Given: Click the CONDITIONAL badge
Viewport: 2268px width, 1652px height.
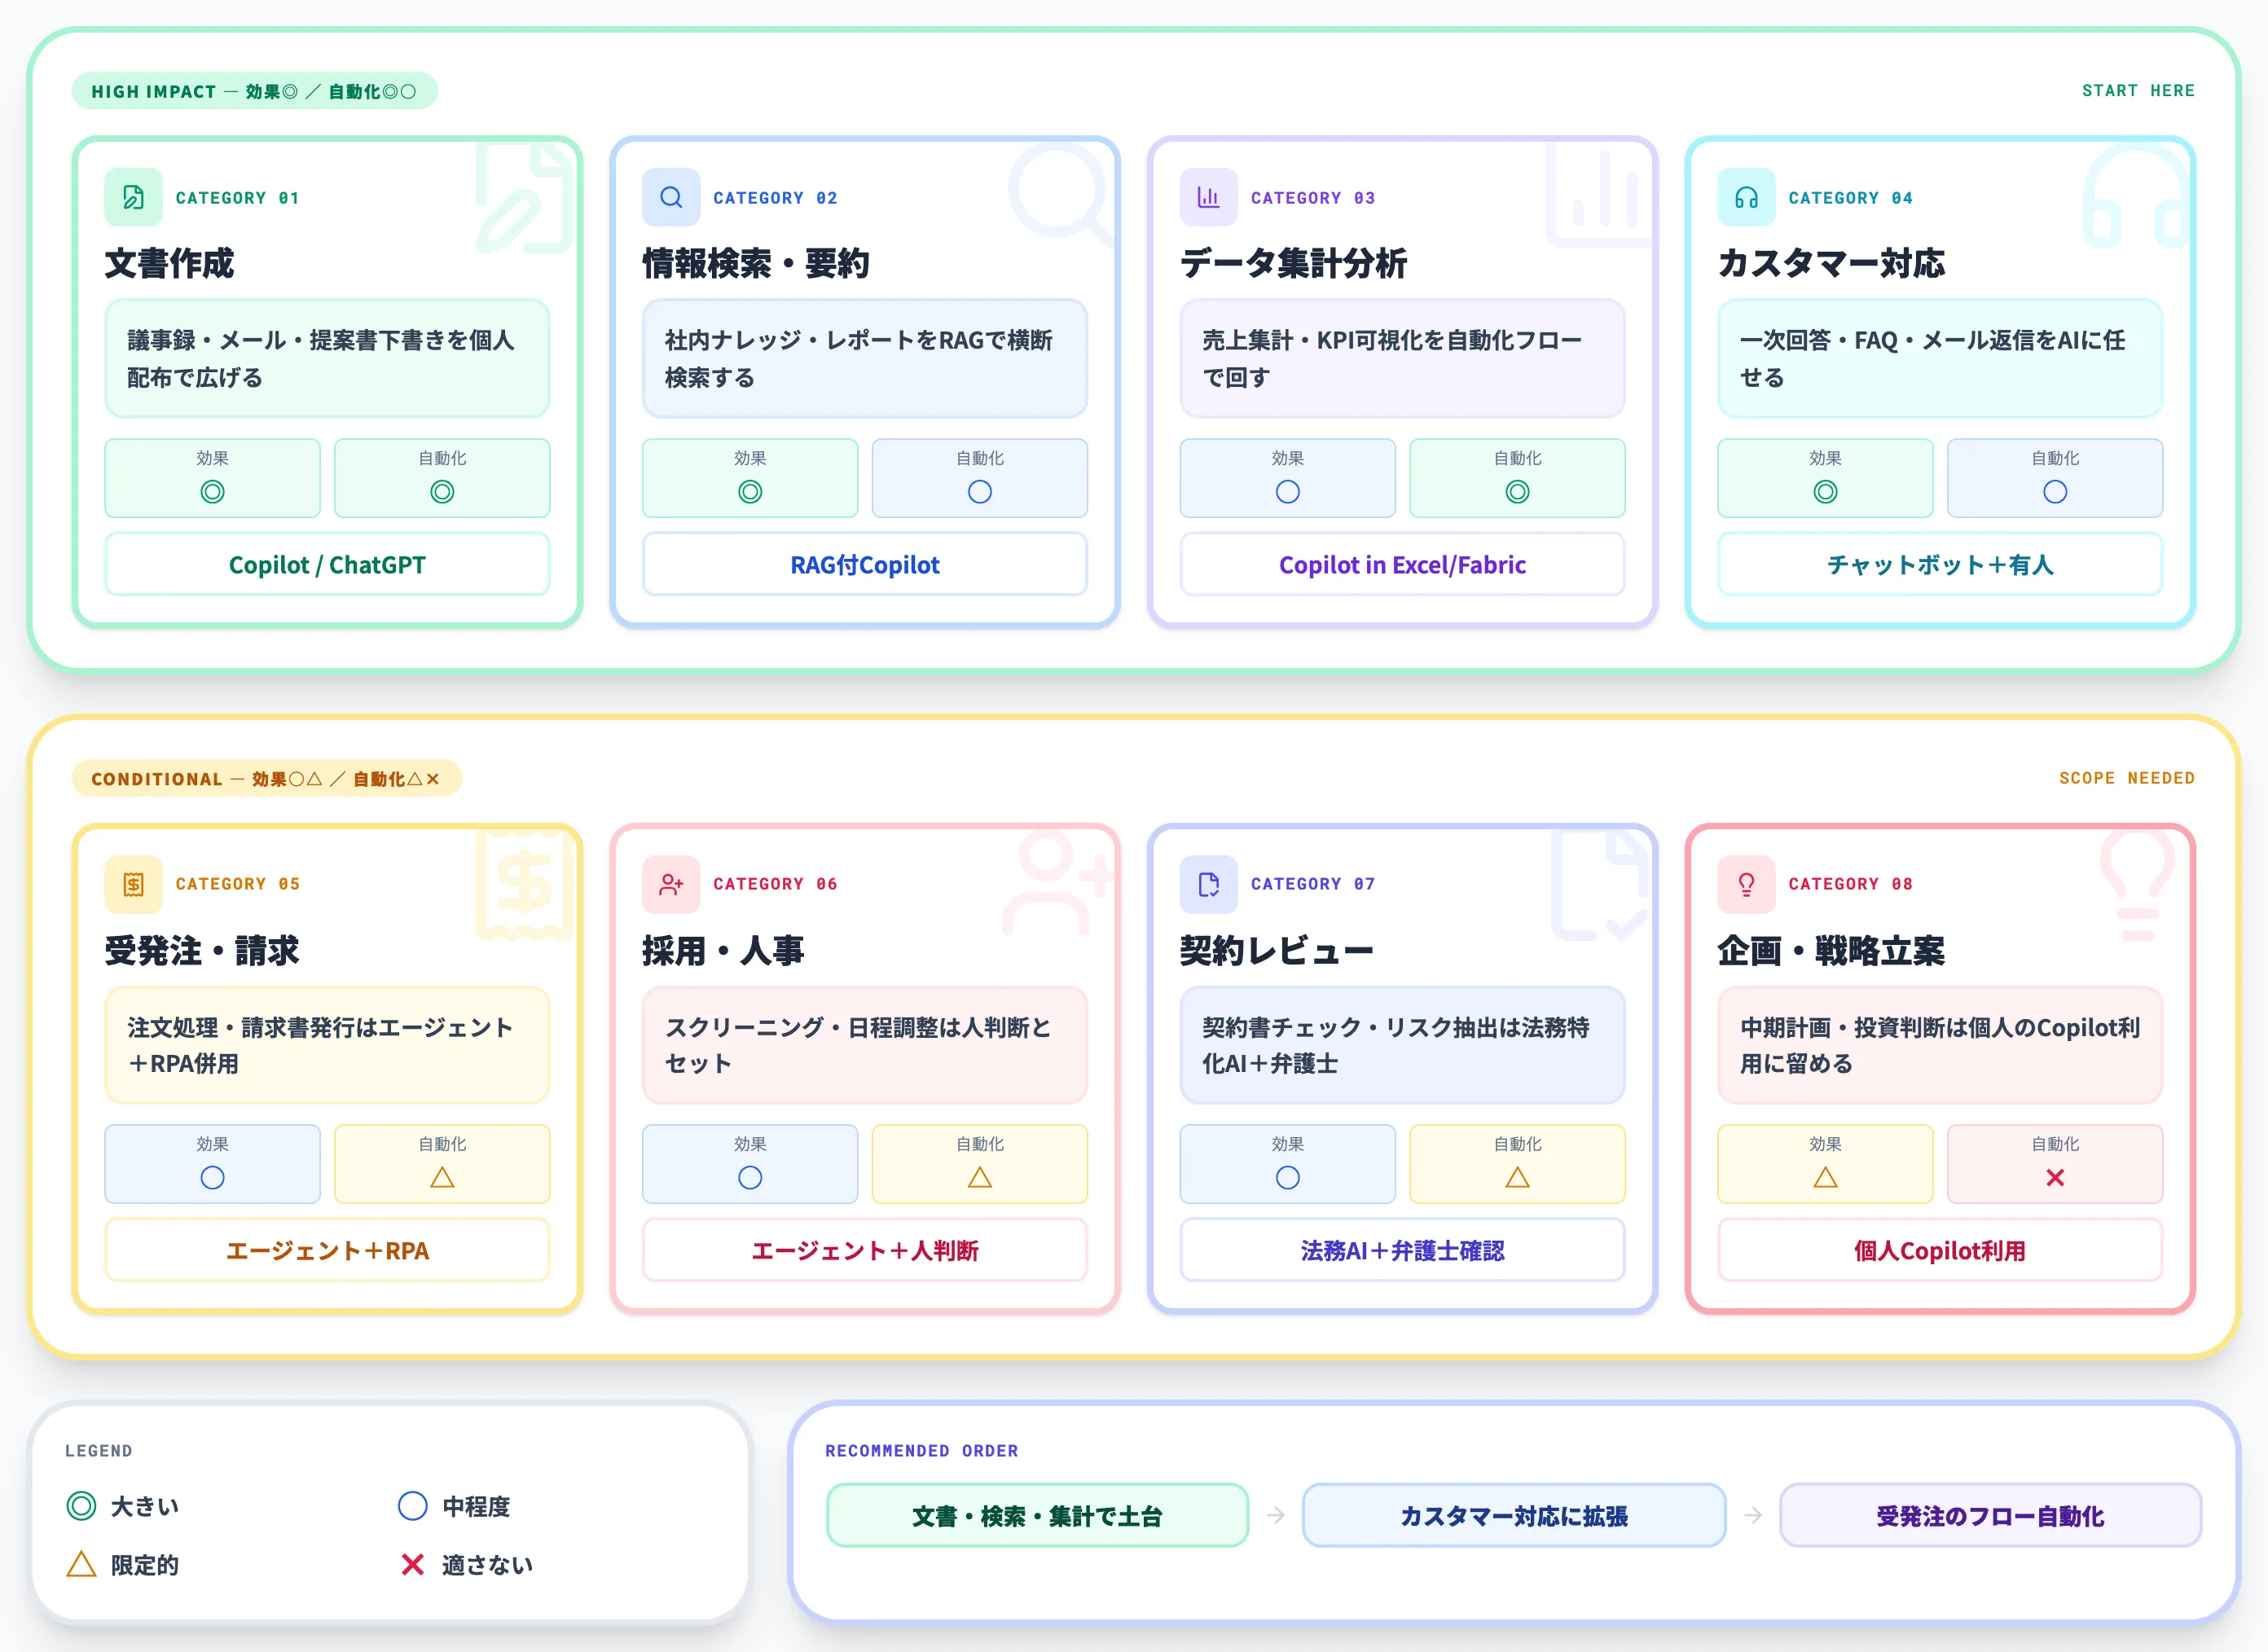Looking at the screenshot, I should point(266,779).
